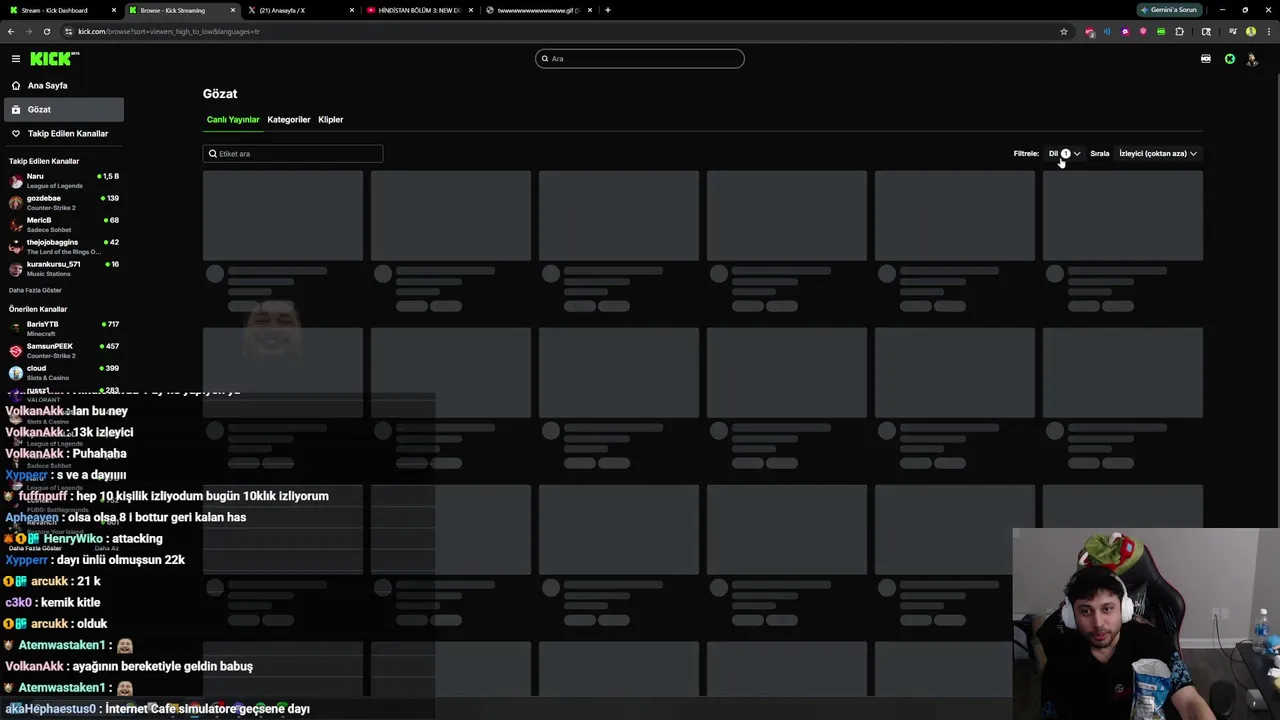1280x720 pixels.
Task: Open kurankursu_571 channel in the sidebar
Action: pyautogui.click(x=64, y=269)
